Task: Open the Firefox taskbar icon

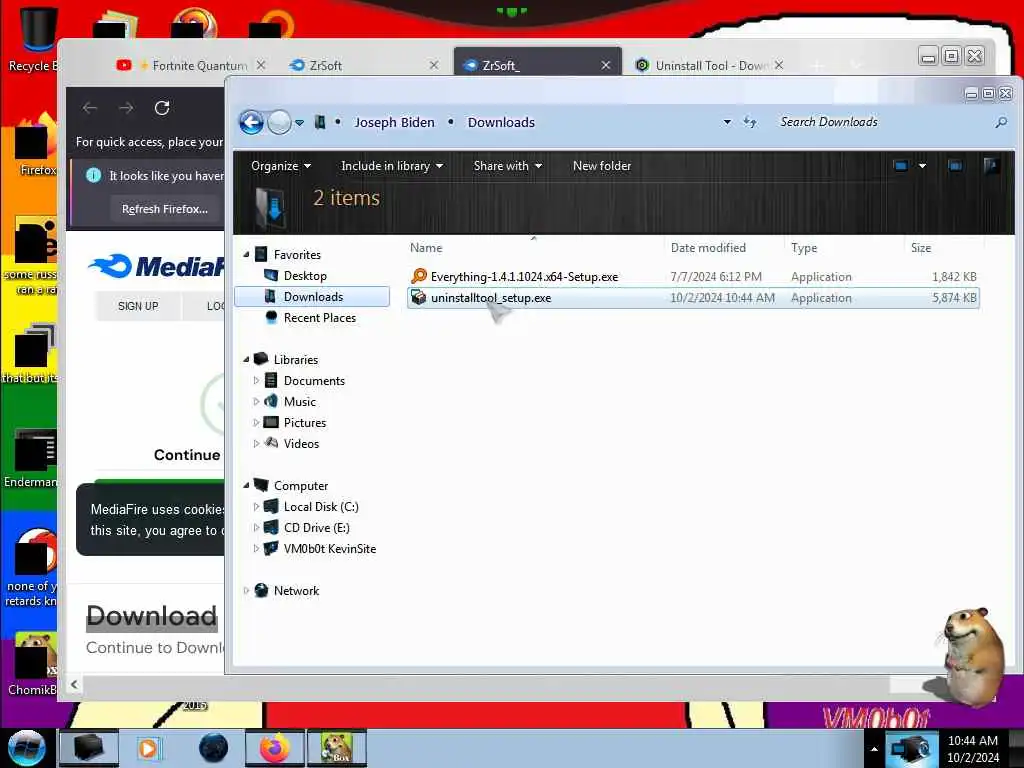Action: 275,748
